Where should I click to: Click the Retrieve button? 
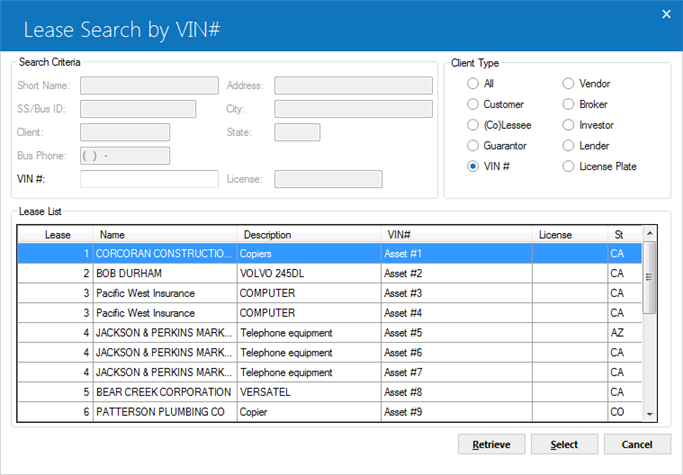(x=491, y=444)
